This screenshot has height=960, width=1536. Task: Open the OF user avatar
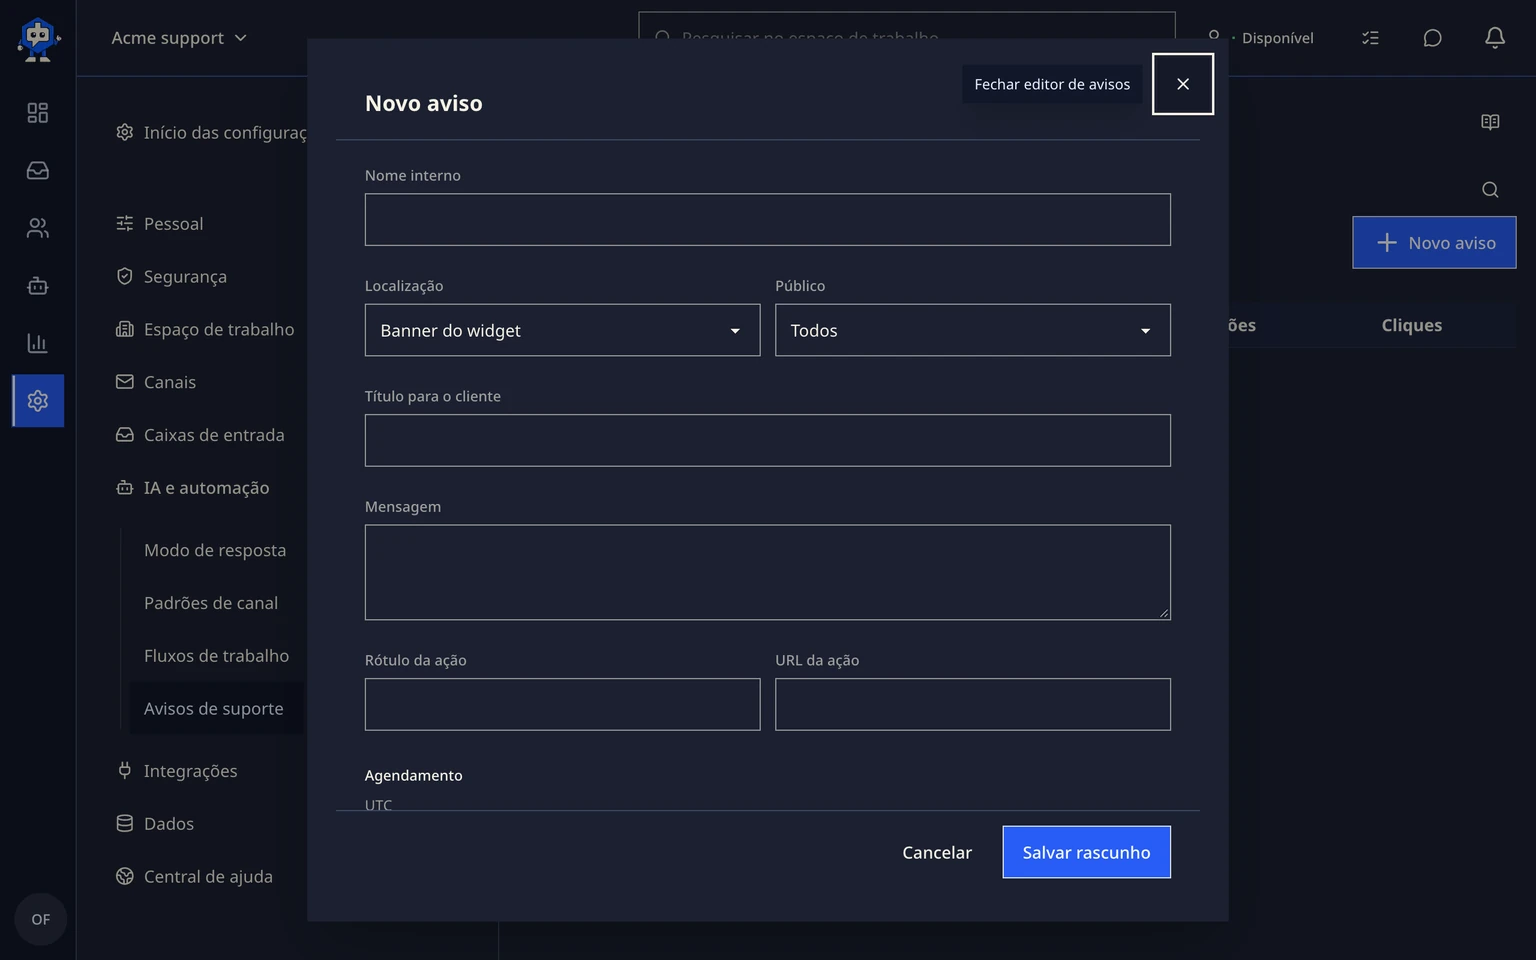coord(40,919)
